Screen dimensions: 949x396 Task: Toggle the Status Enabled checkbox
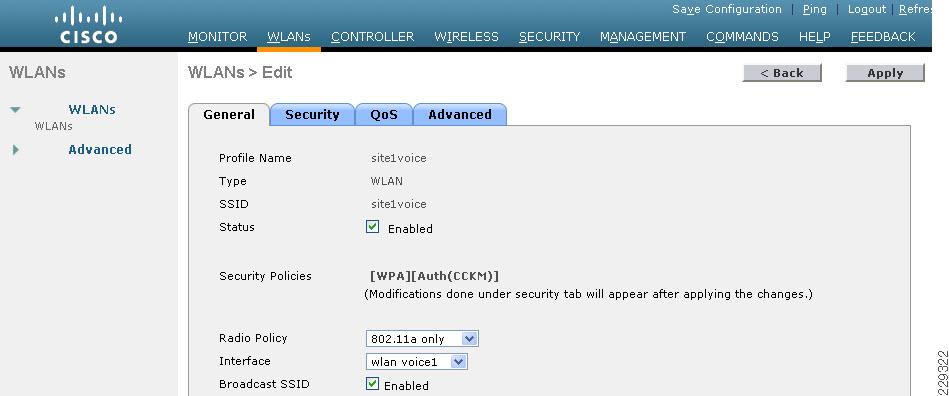point(372,227)
